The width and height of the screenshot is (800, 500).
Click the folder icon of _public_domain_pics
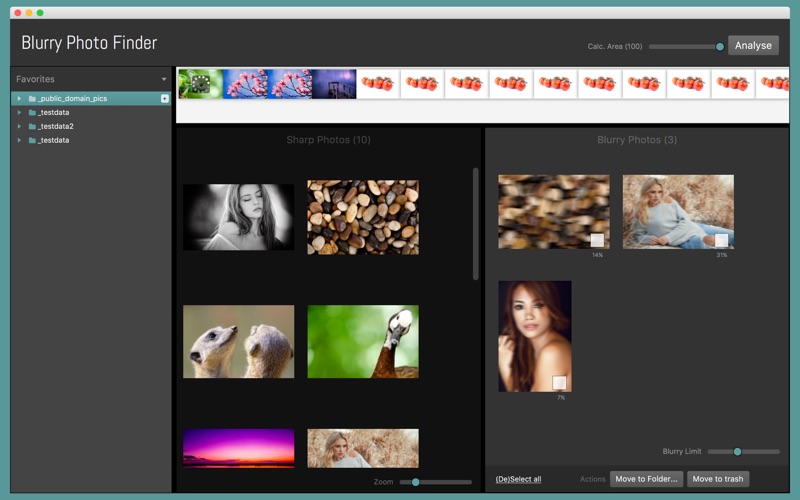coord(32,99)
